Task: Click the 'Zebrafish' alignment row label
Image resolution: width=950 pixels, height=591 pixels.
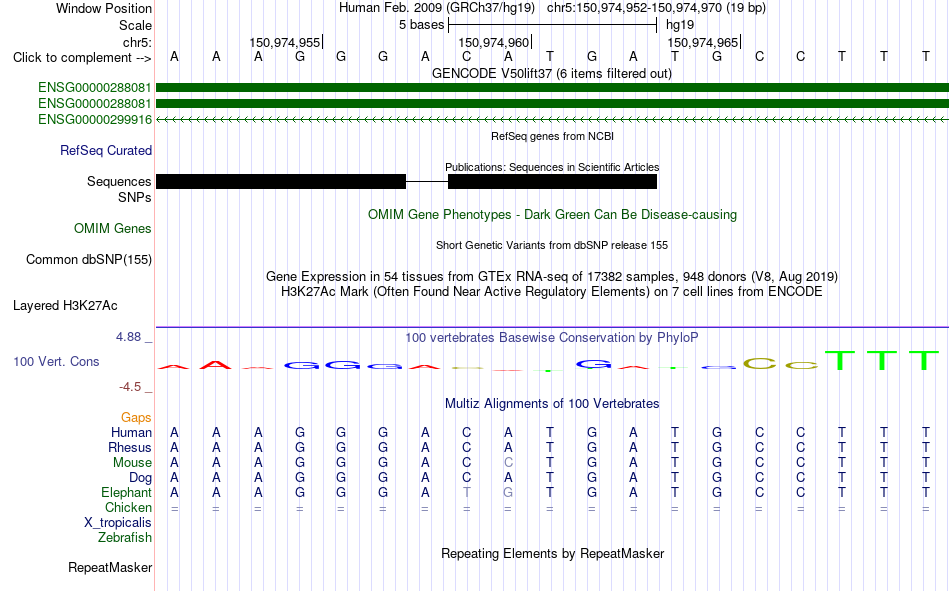Action: 125,538
